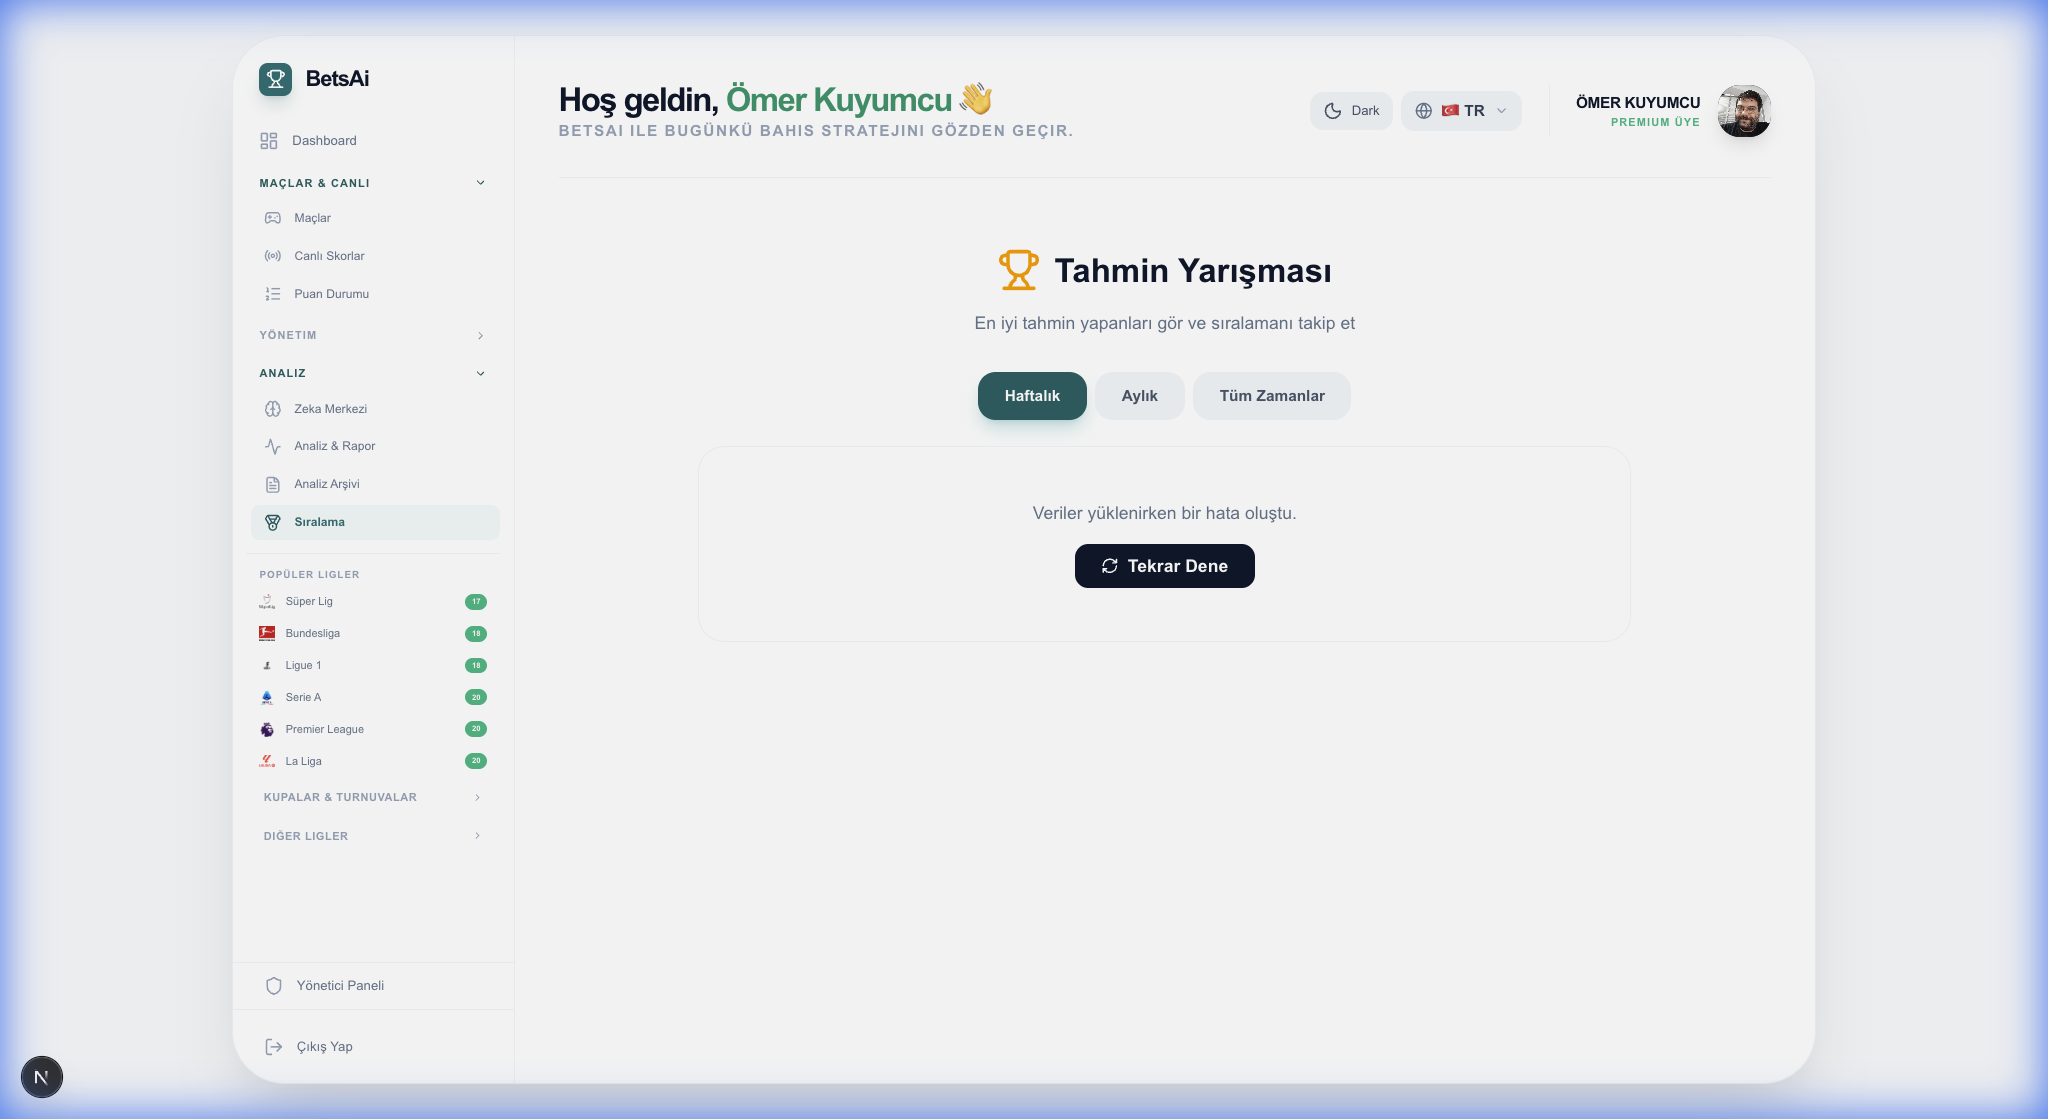
Task: Select the Maçlar gamepad icon
Action: point(273,217)
